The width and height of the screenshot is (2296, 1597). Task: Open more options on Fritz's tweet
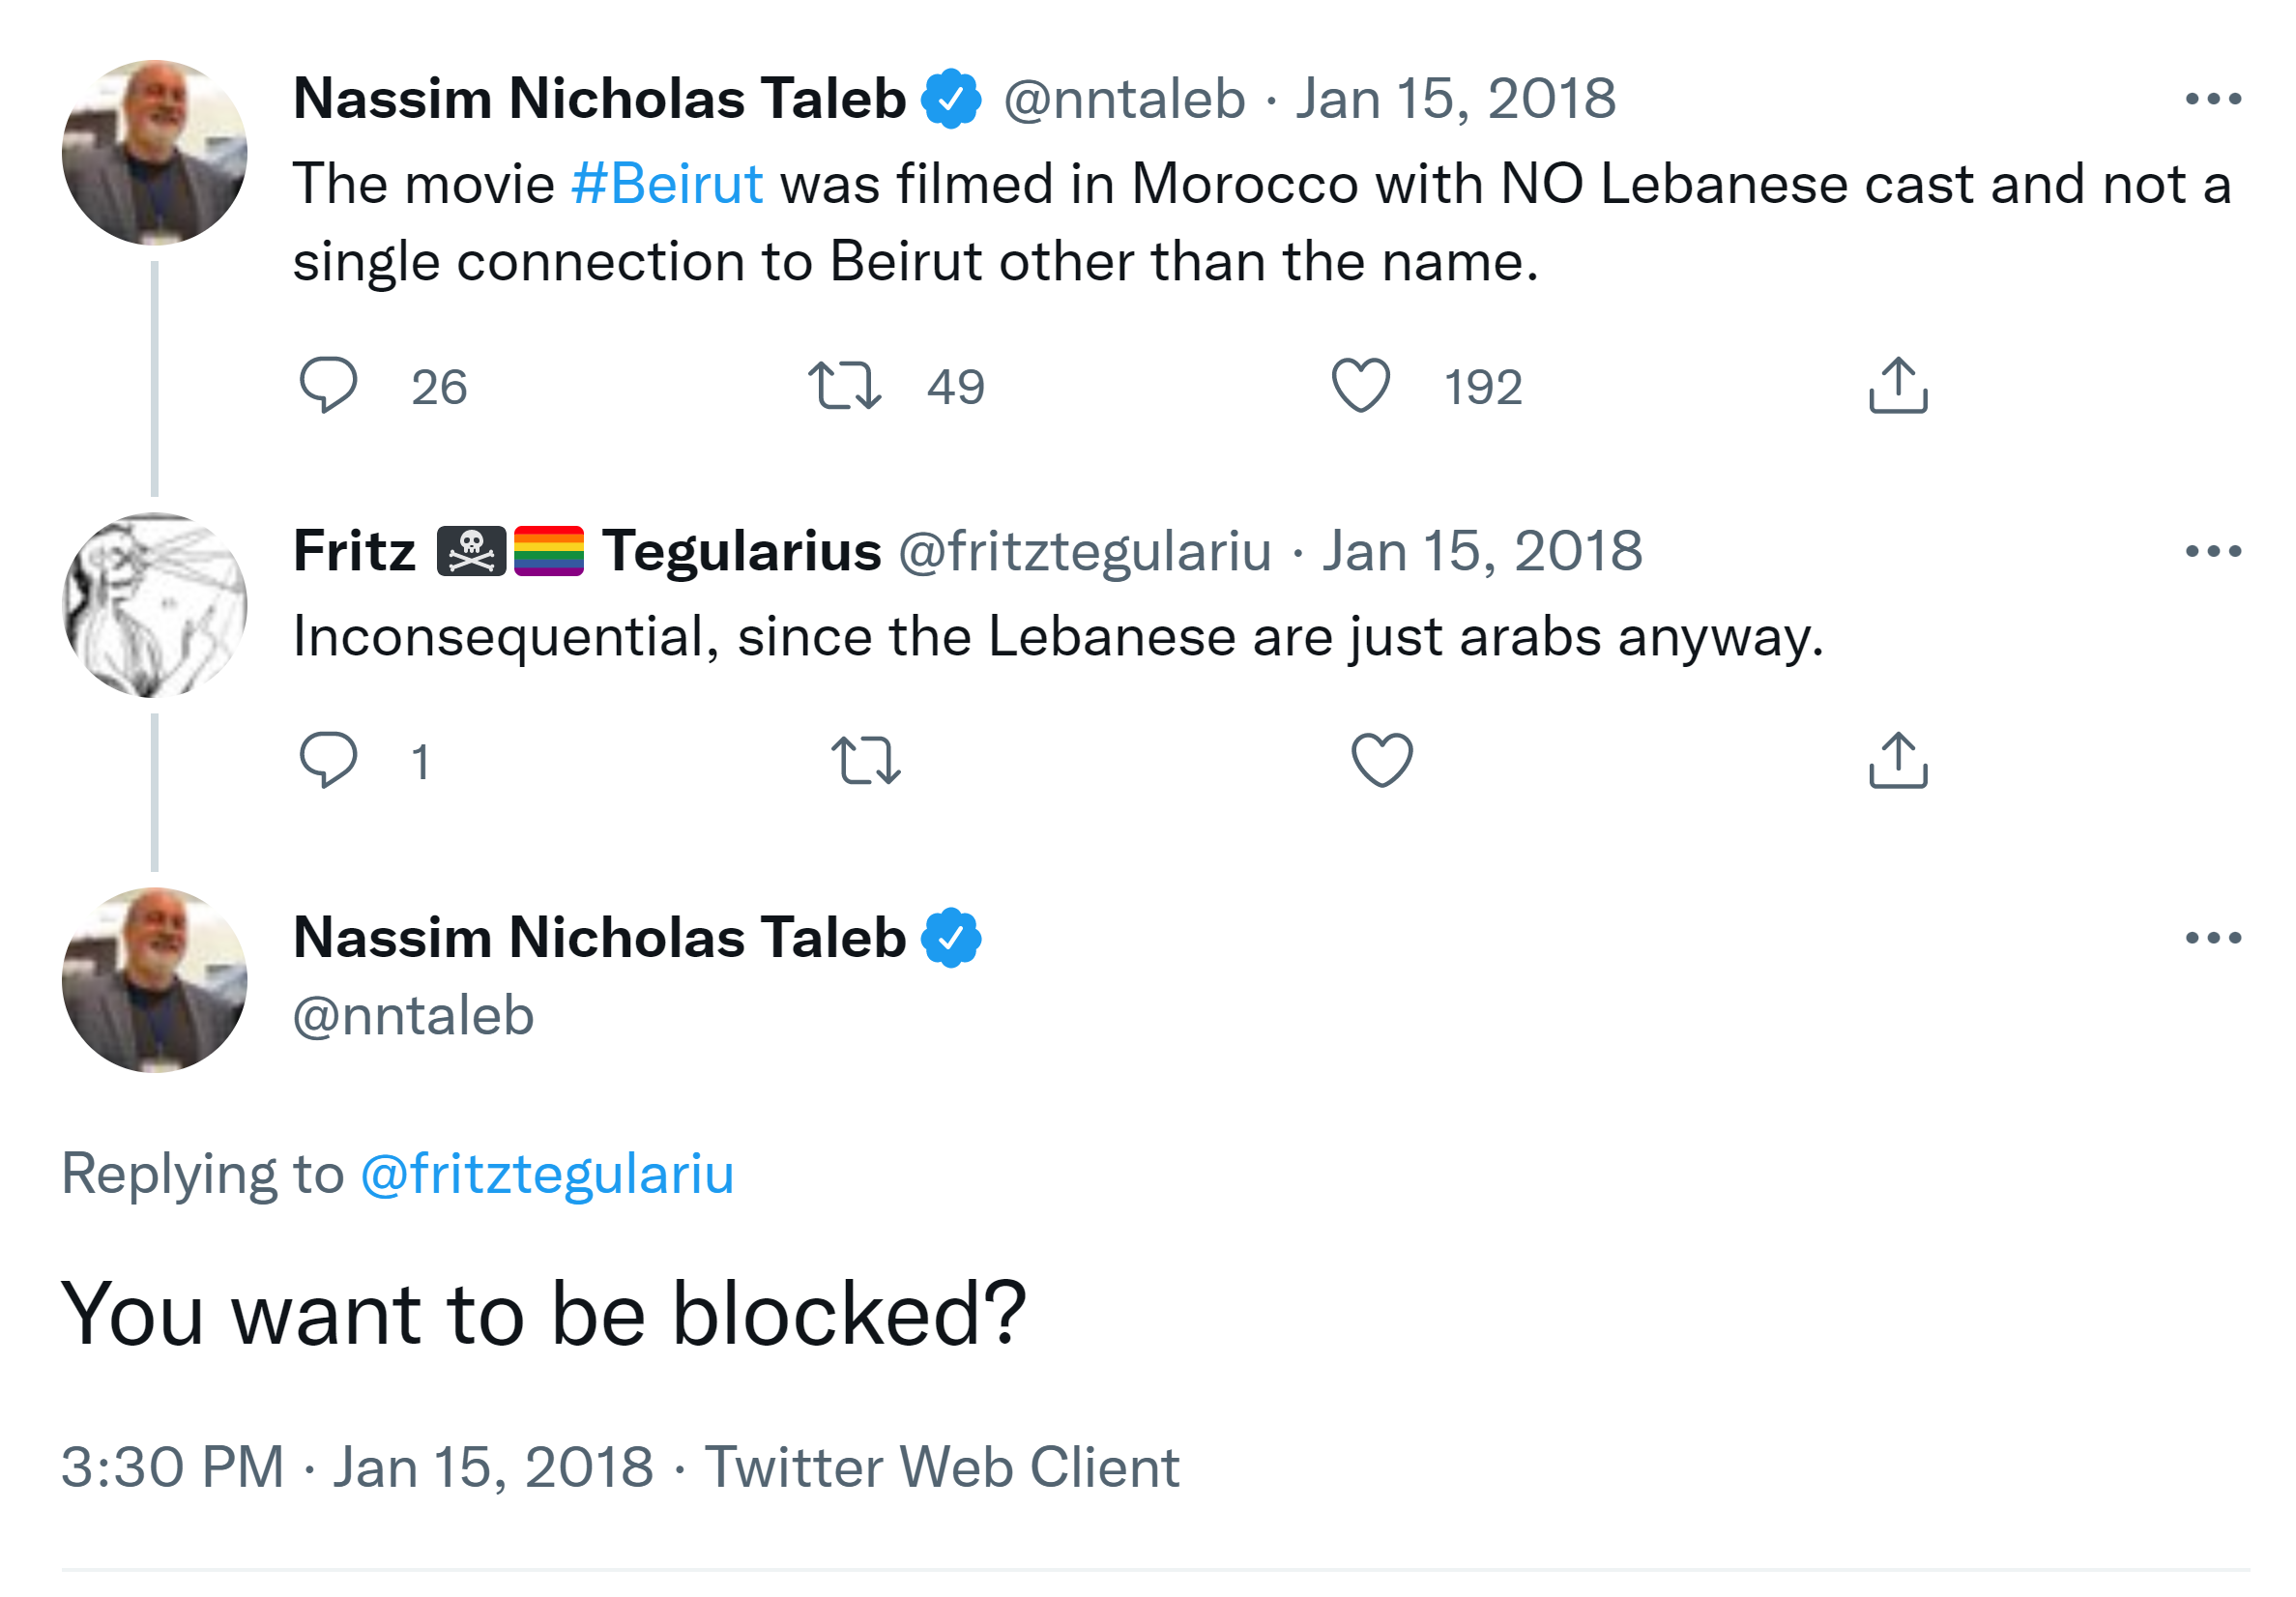click(2212, 551)
